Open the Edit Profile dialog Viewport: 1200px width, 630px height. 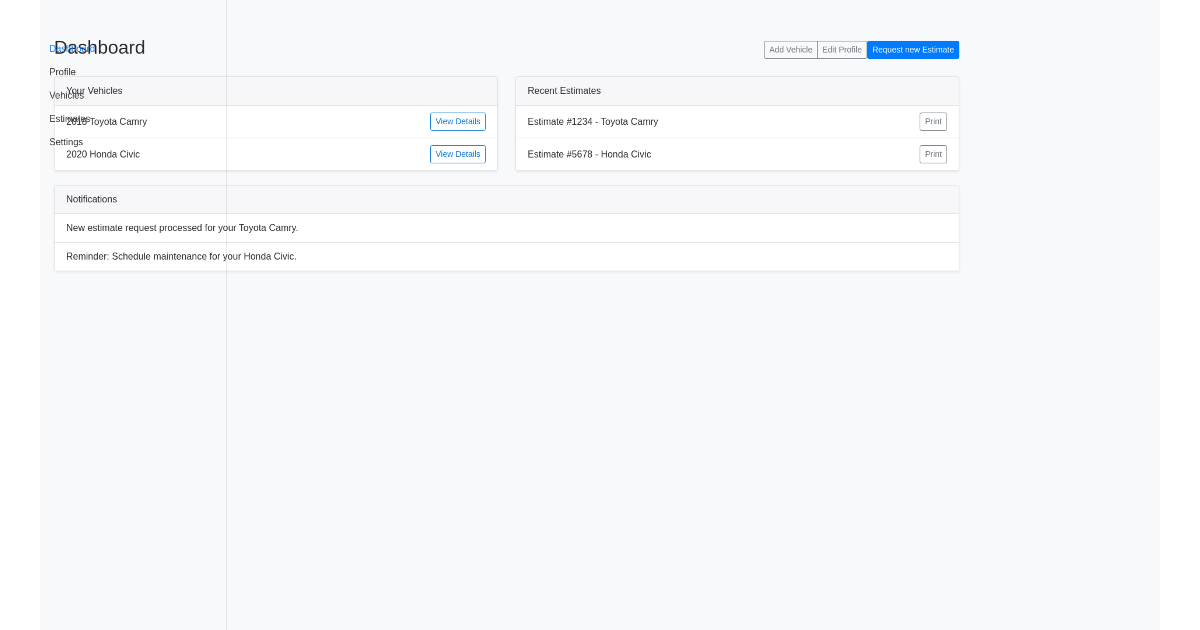[841, 49]
